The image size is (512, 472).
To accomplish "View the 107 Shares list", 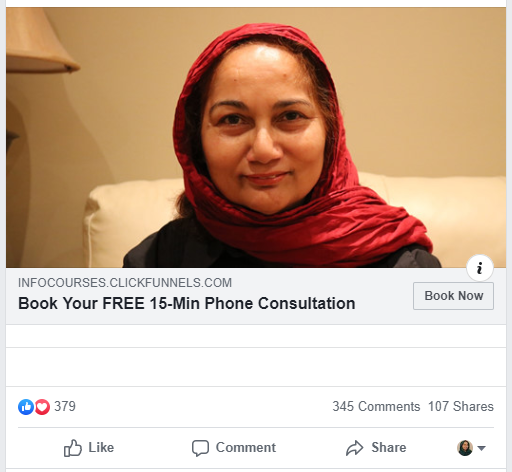I will (461, 407).
